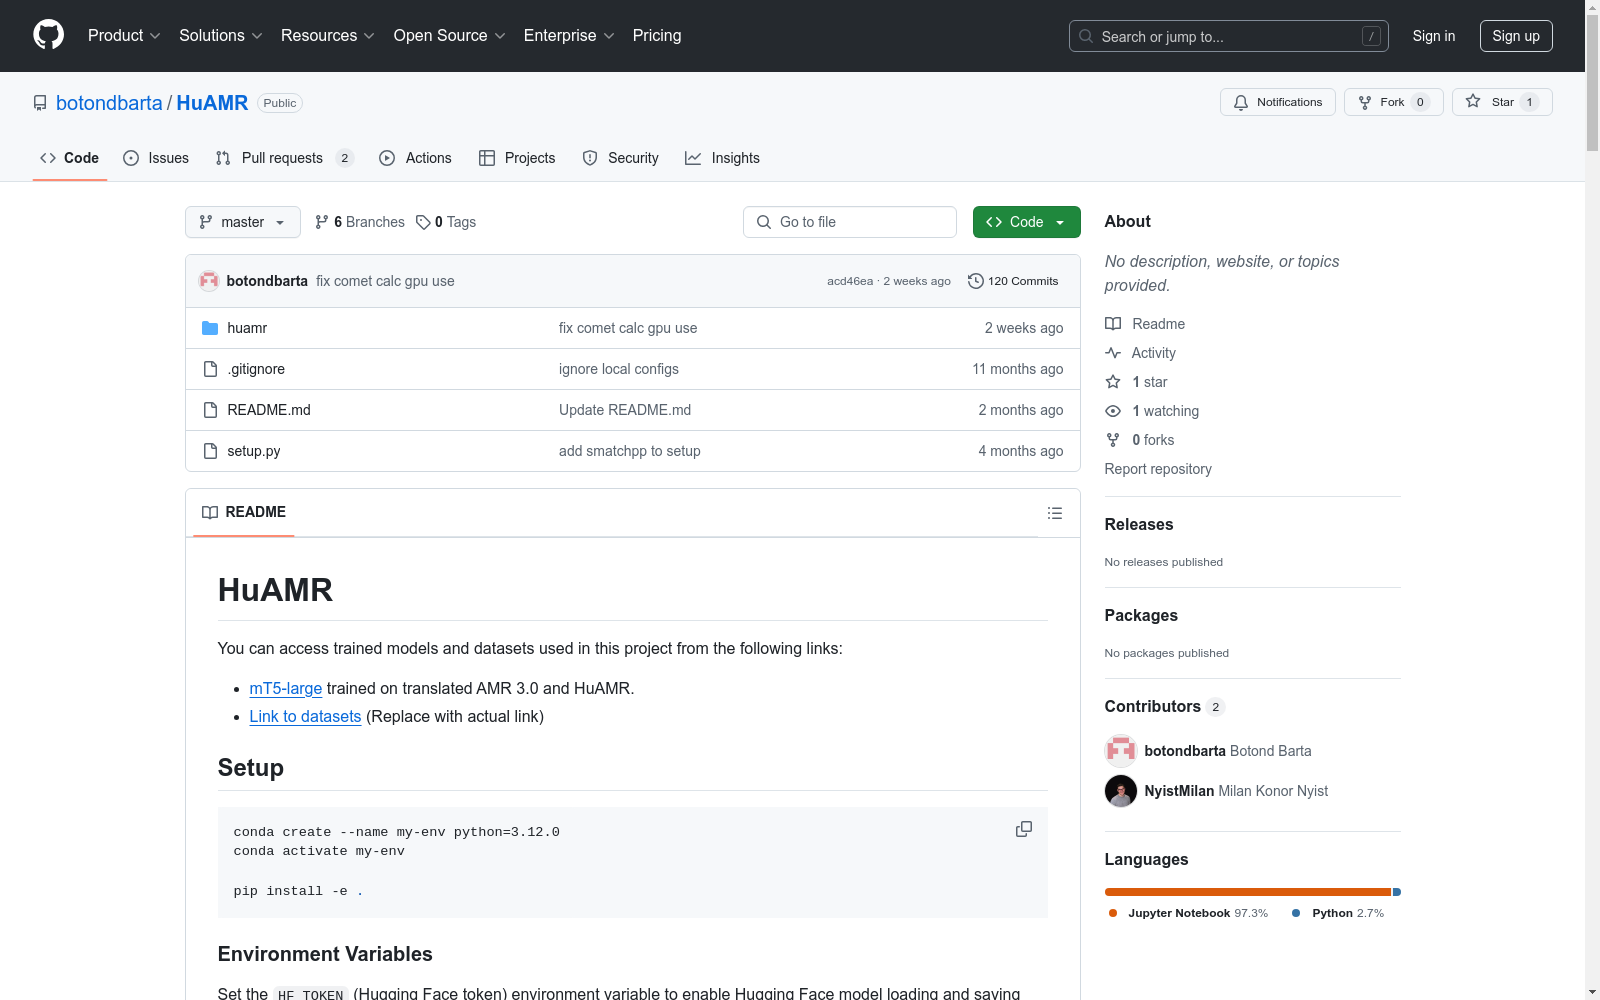The height and width of the screenshot is (1000, 1600).
Task: Click the tag icon next to Tags
Action: (x=423, y=222)
